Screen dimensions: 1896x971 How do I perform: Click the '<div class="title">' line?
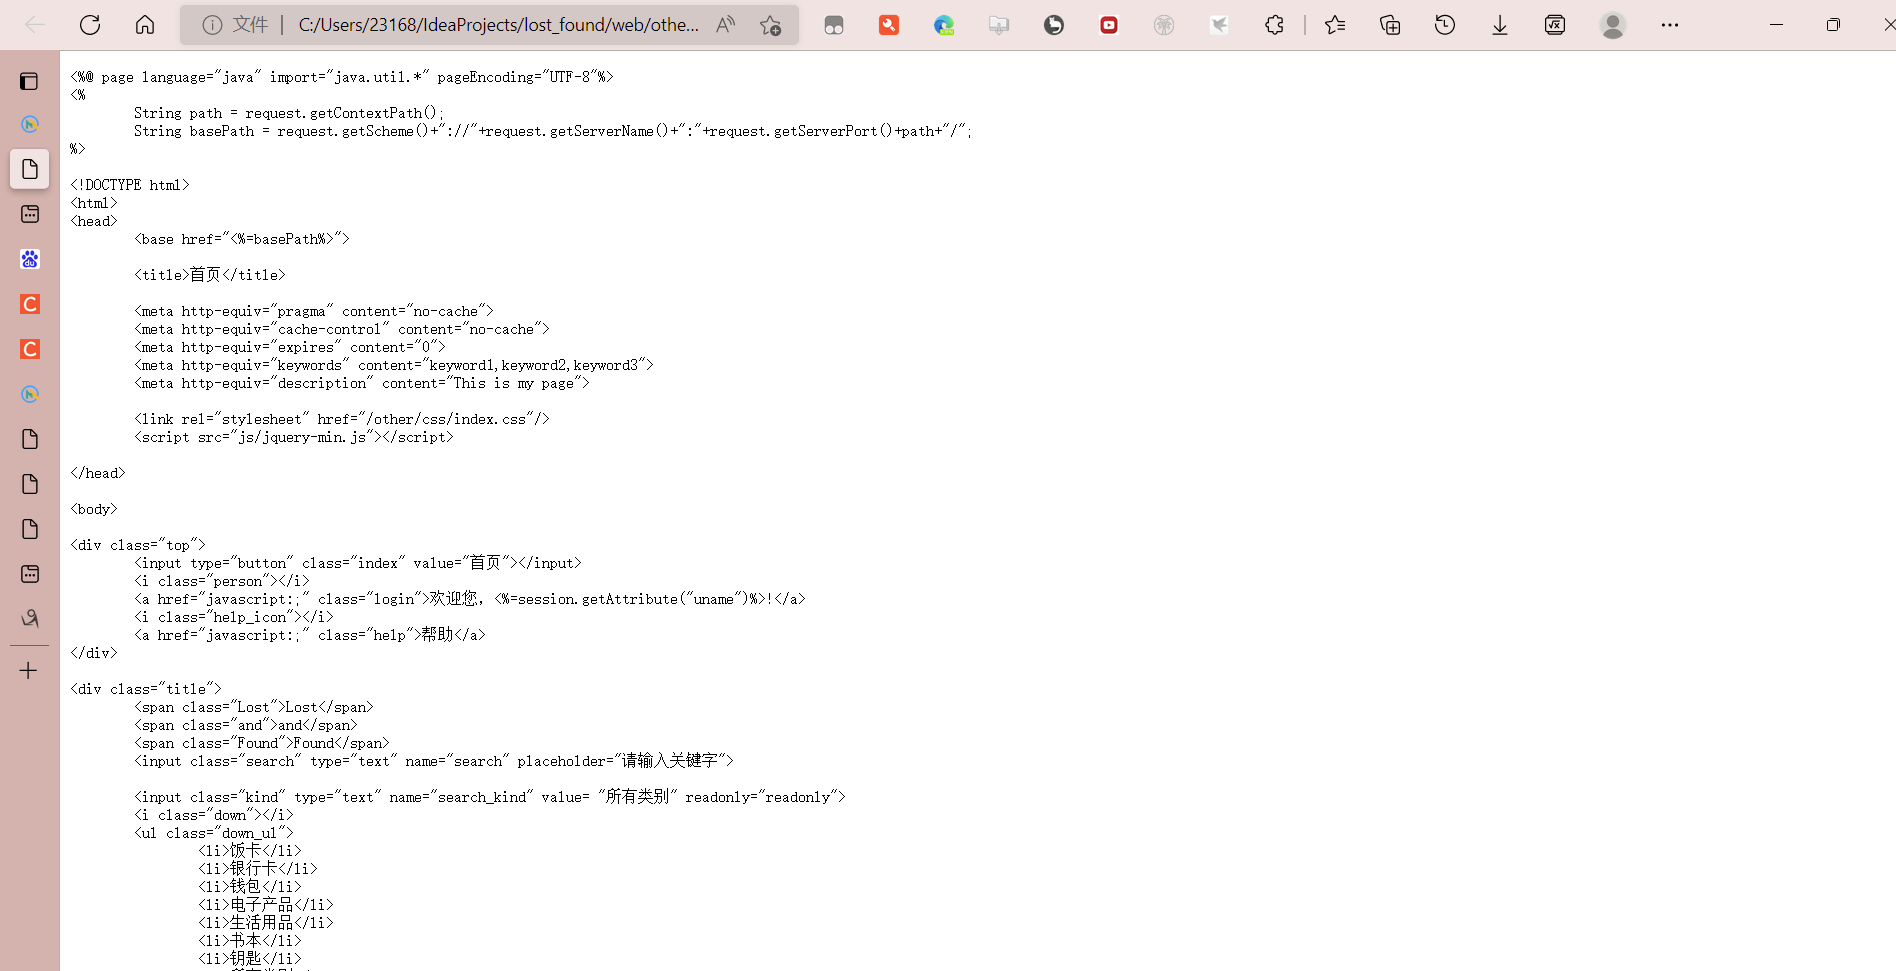(146, 689)
